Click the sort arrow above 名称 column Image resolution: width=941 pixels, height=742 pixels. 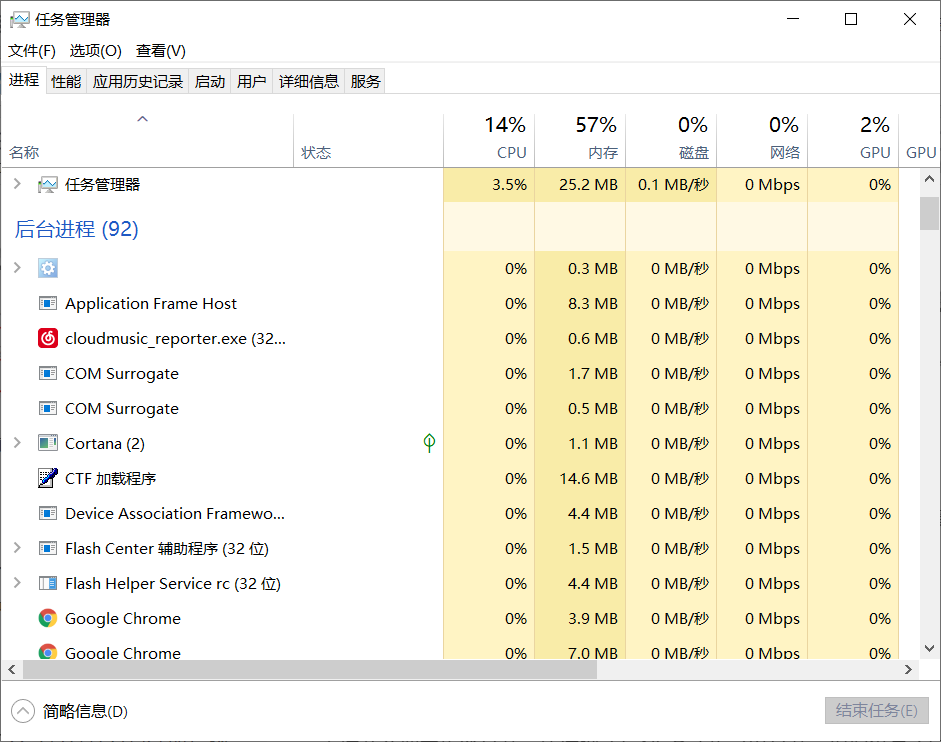(142, 119)
